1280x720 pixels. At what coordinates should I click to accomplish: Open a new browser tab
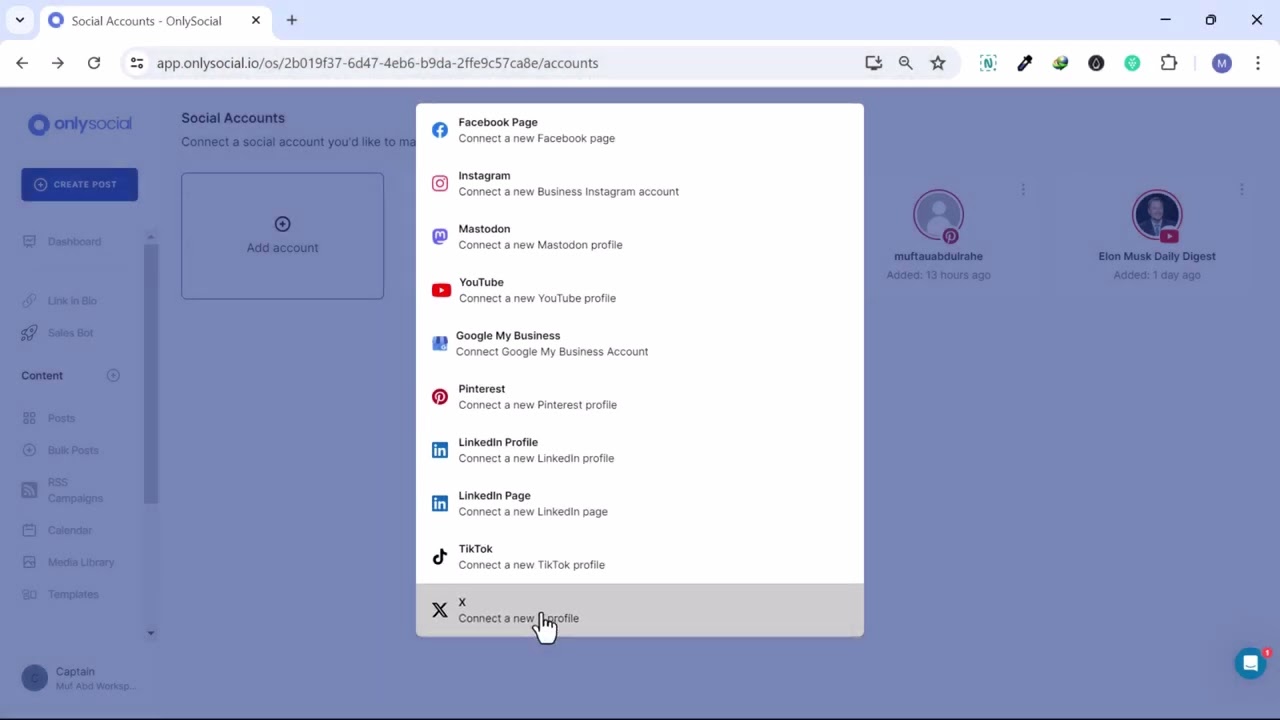(x=292, y=20)
